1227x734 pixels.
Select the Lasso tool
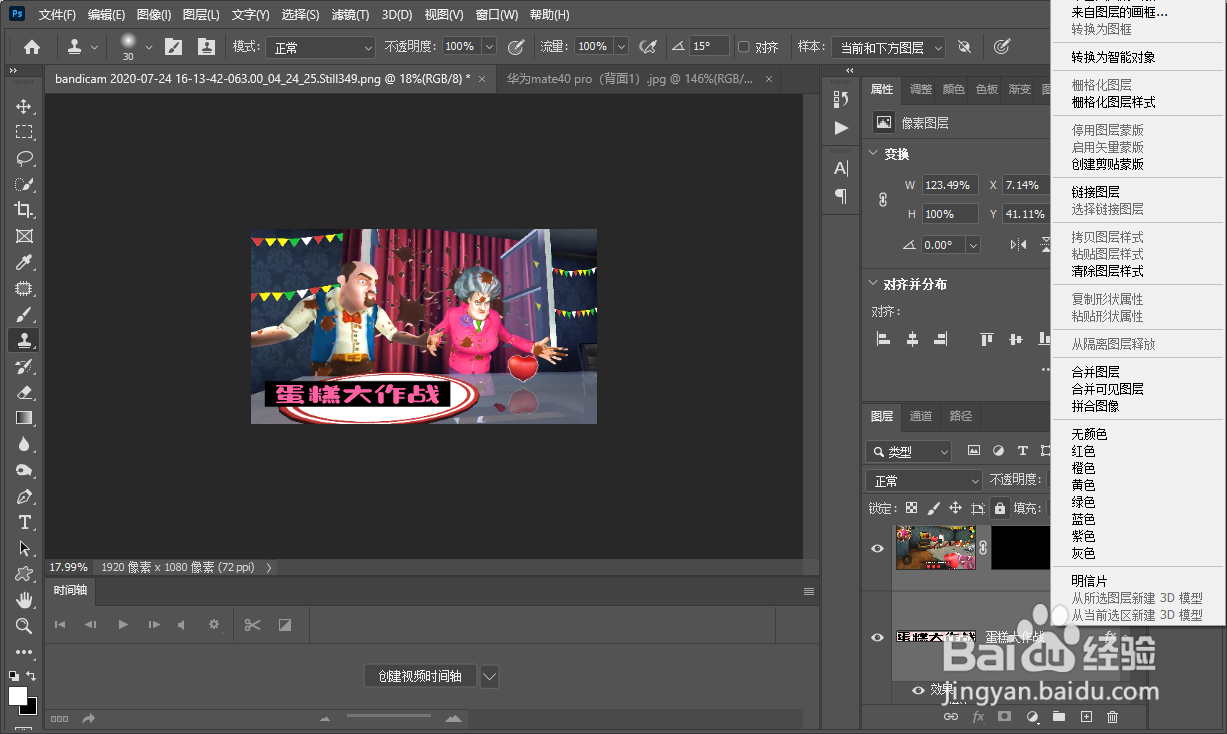pyautogui.click(x=24, y=158)
